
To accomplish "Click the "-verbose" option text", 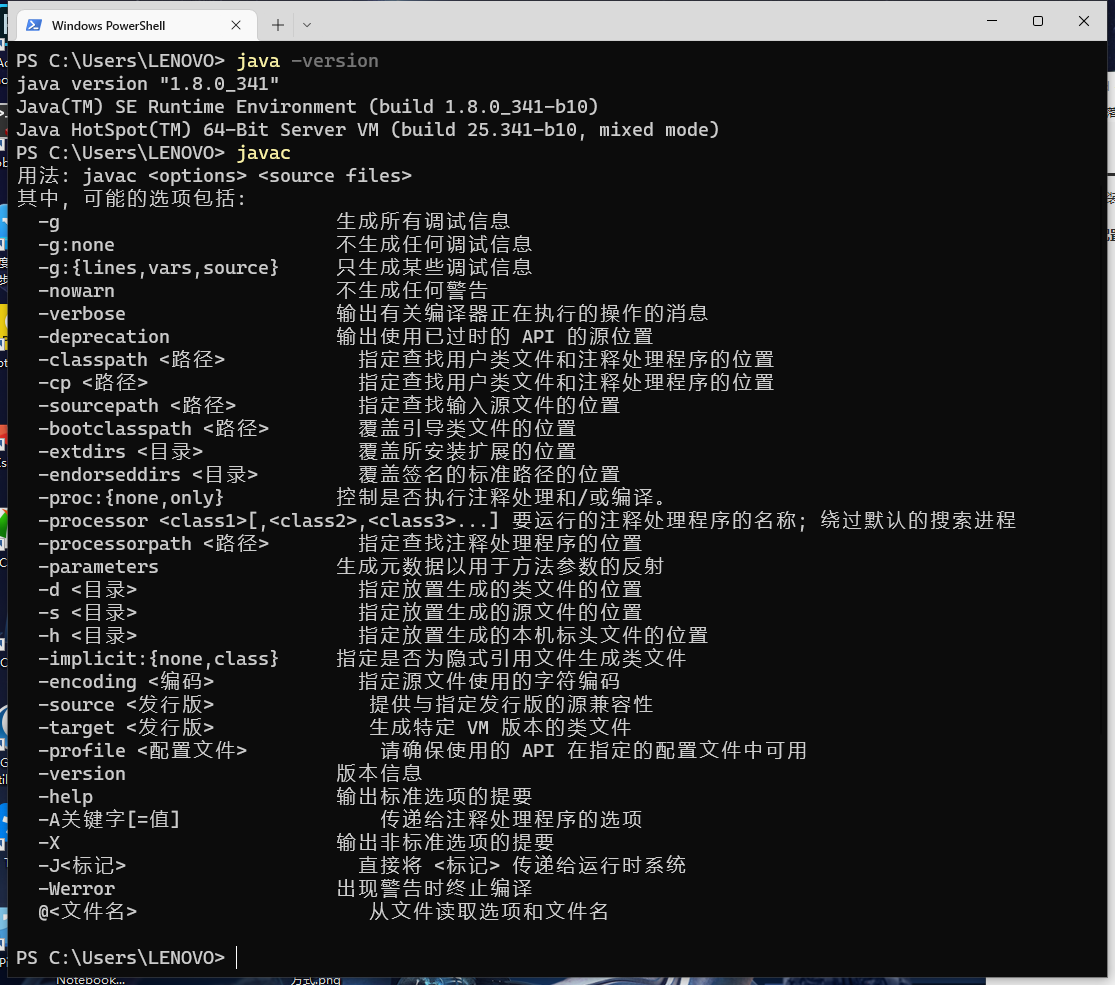I will [81, 313].
